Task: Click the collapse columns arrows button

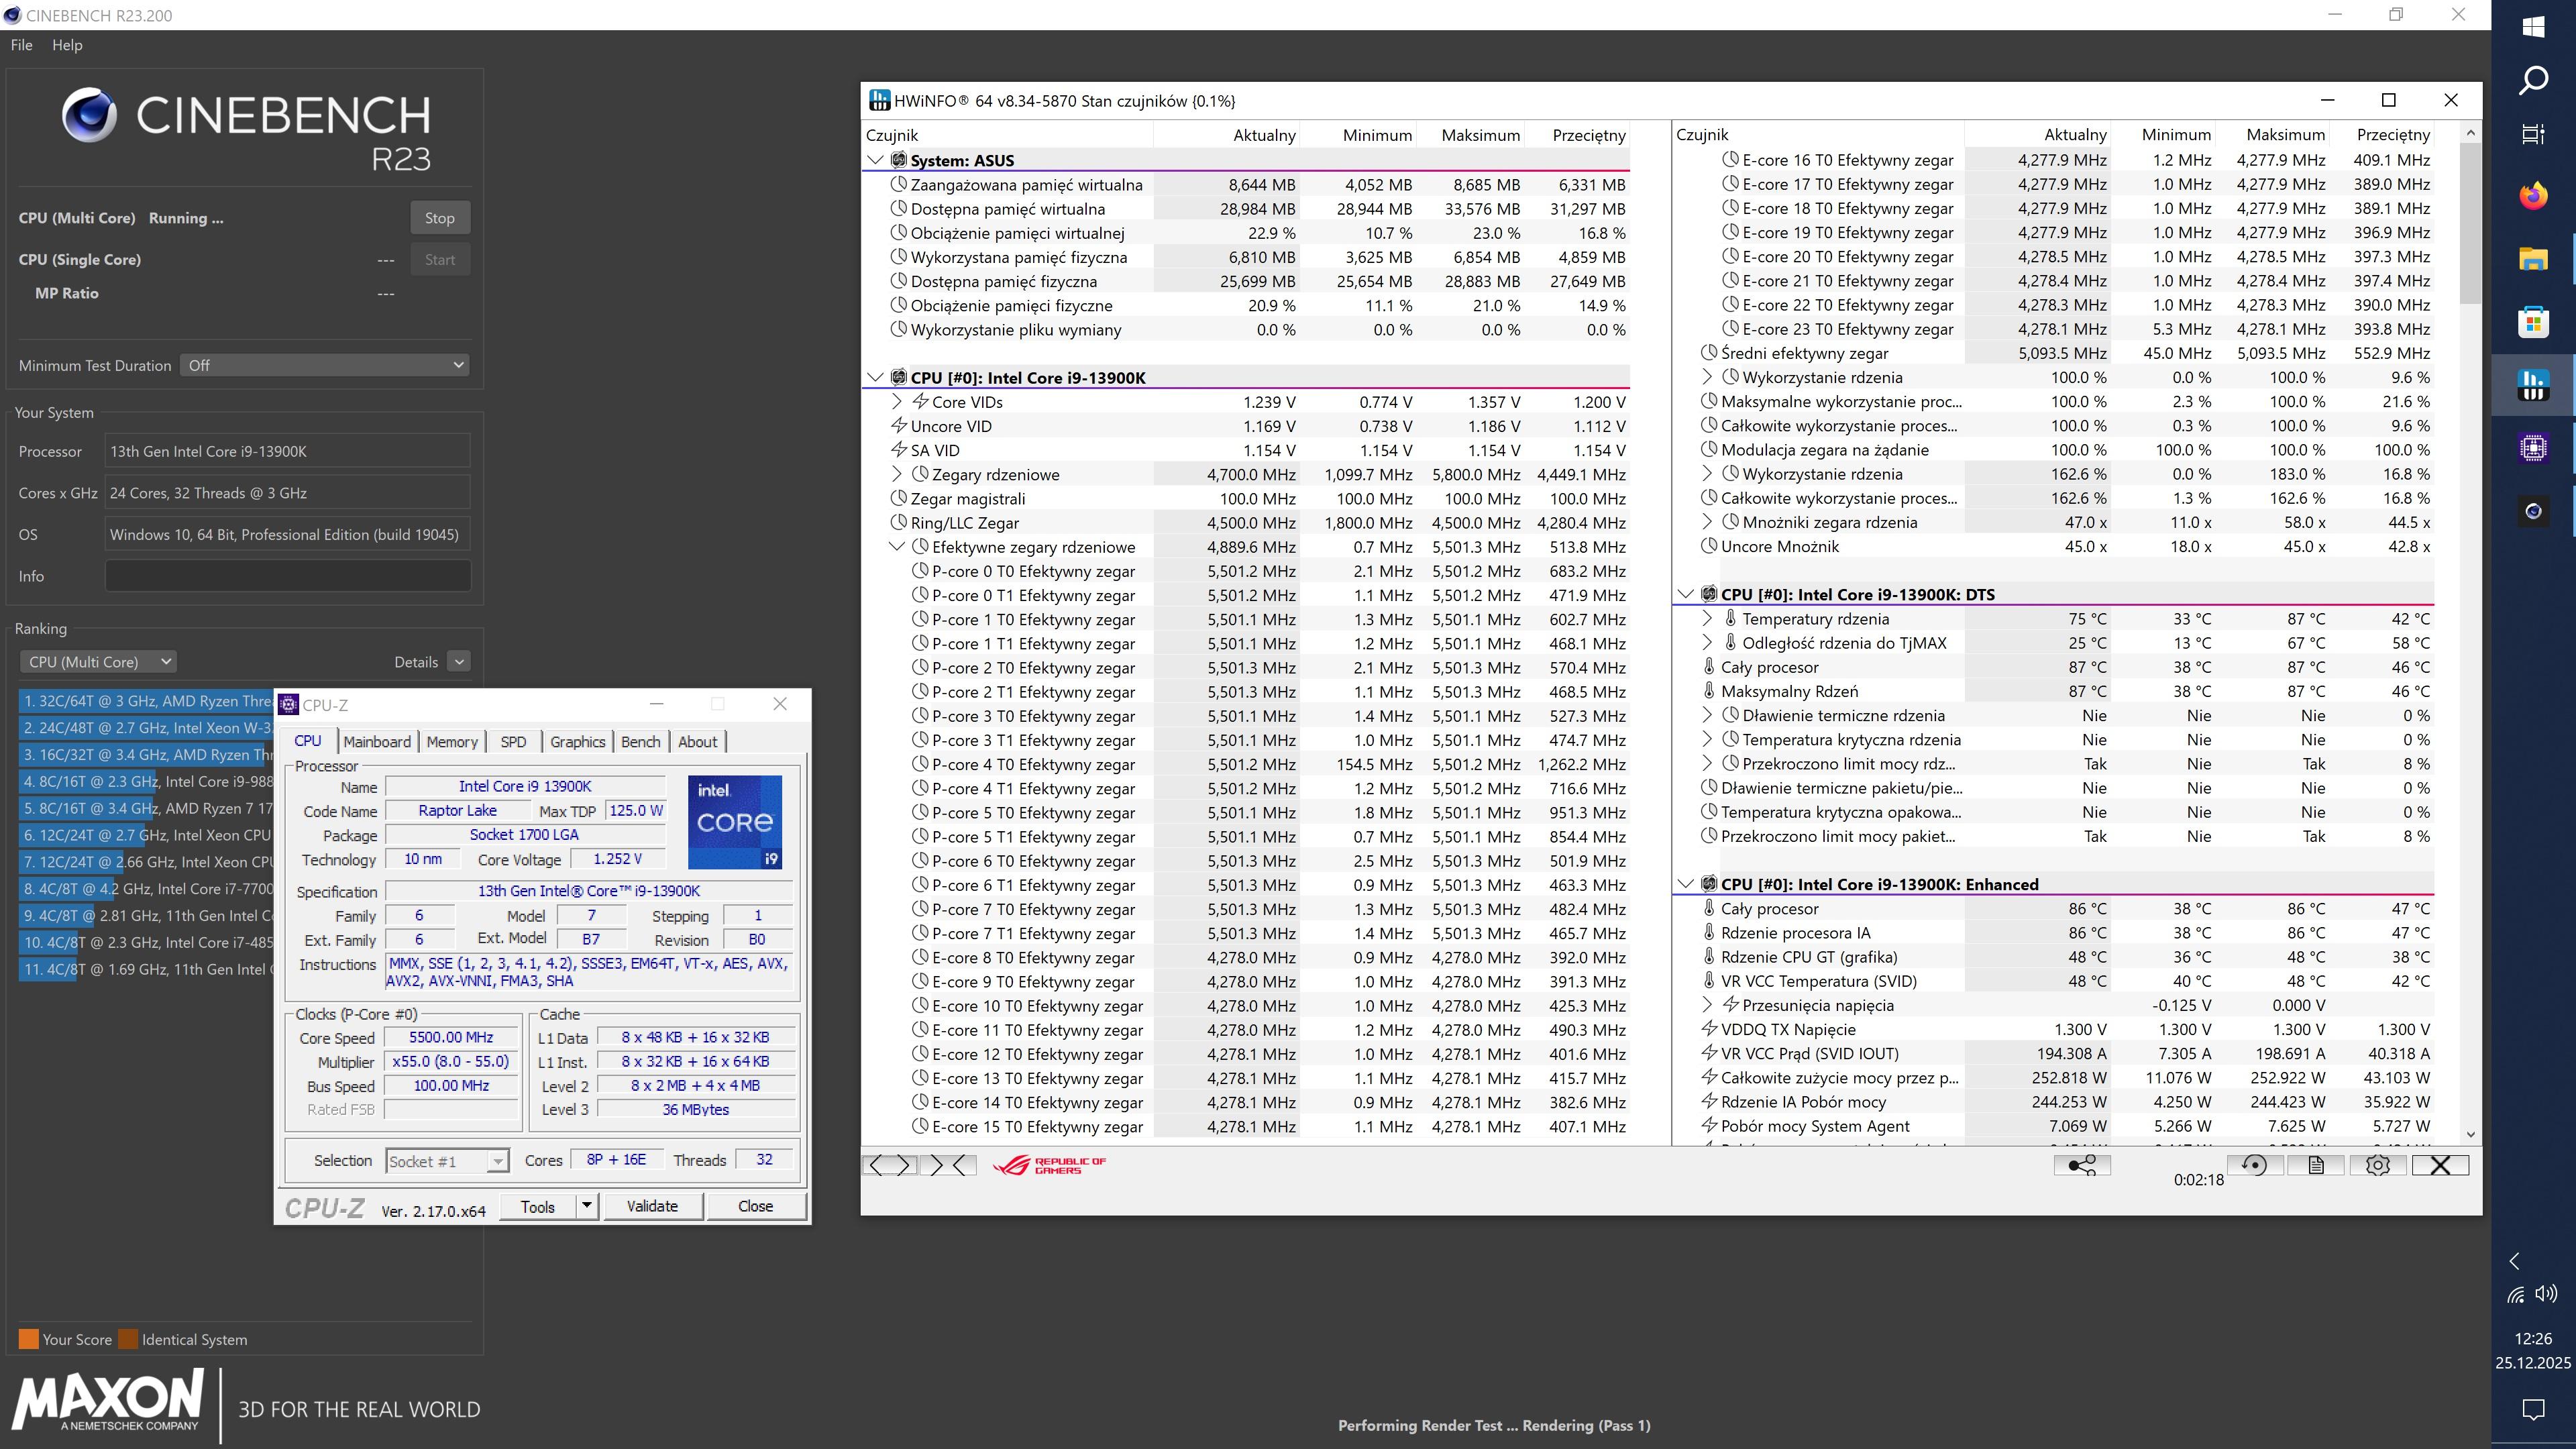Action: [x=949, y=1165]
